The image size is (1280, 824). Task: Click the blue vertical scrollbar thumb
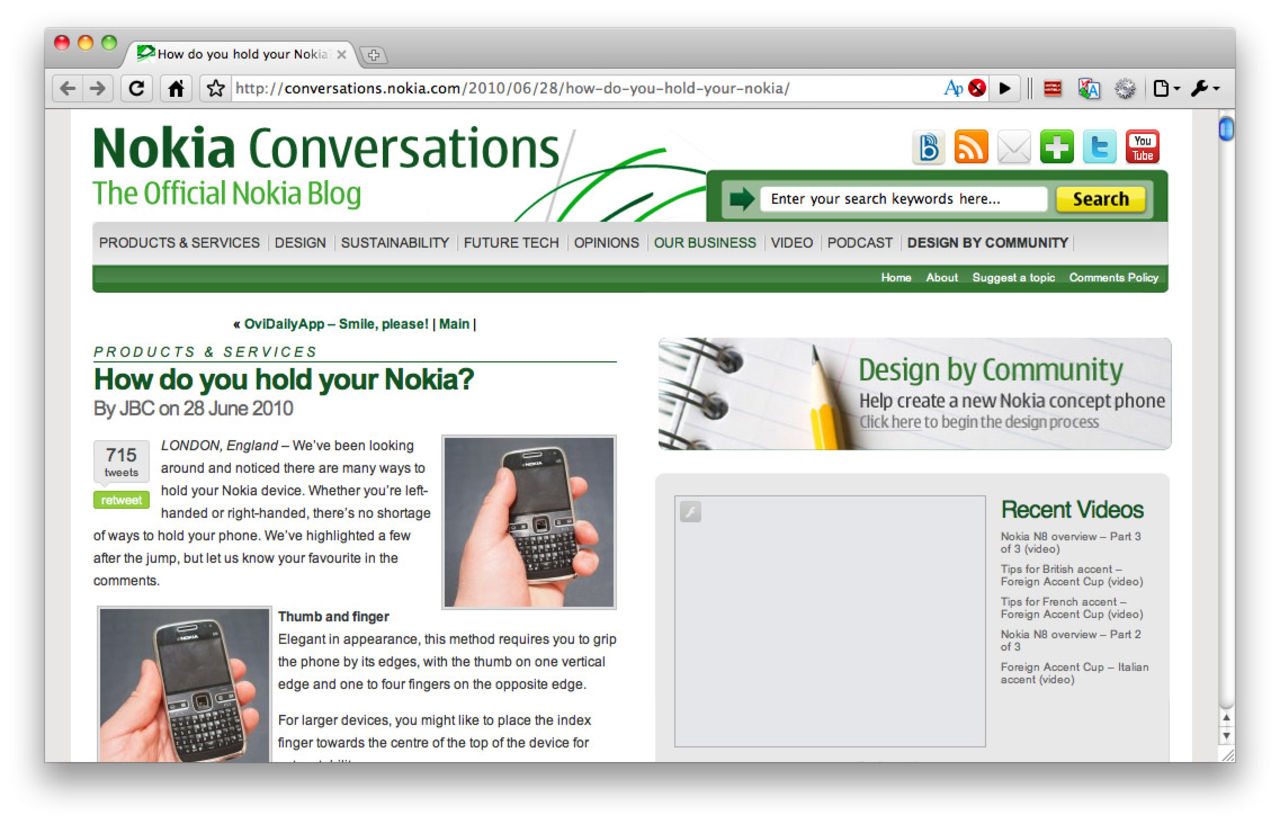[1226, 129]
